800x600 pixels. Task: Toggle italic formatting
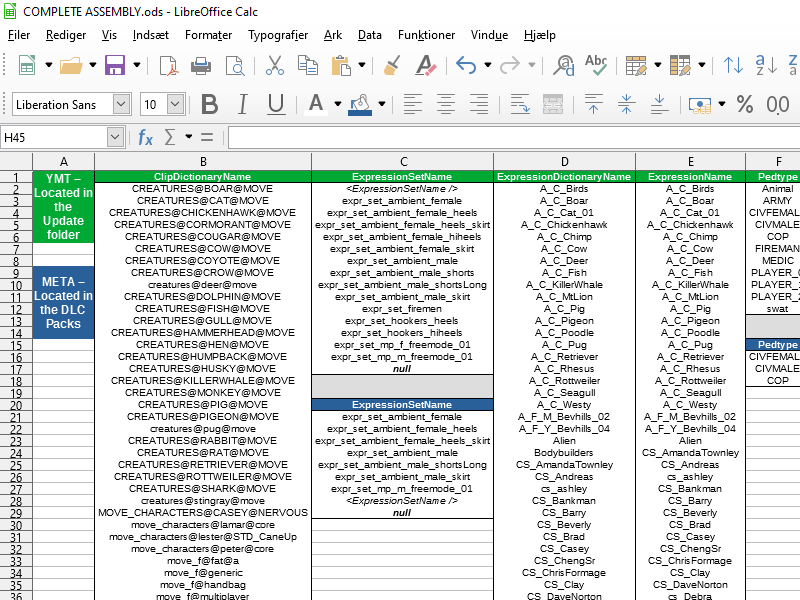click(242, 104)
